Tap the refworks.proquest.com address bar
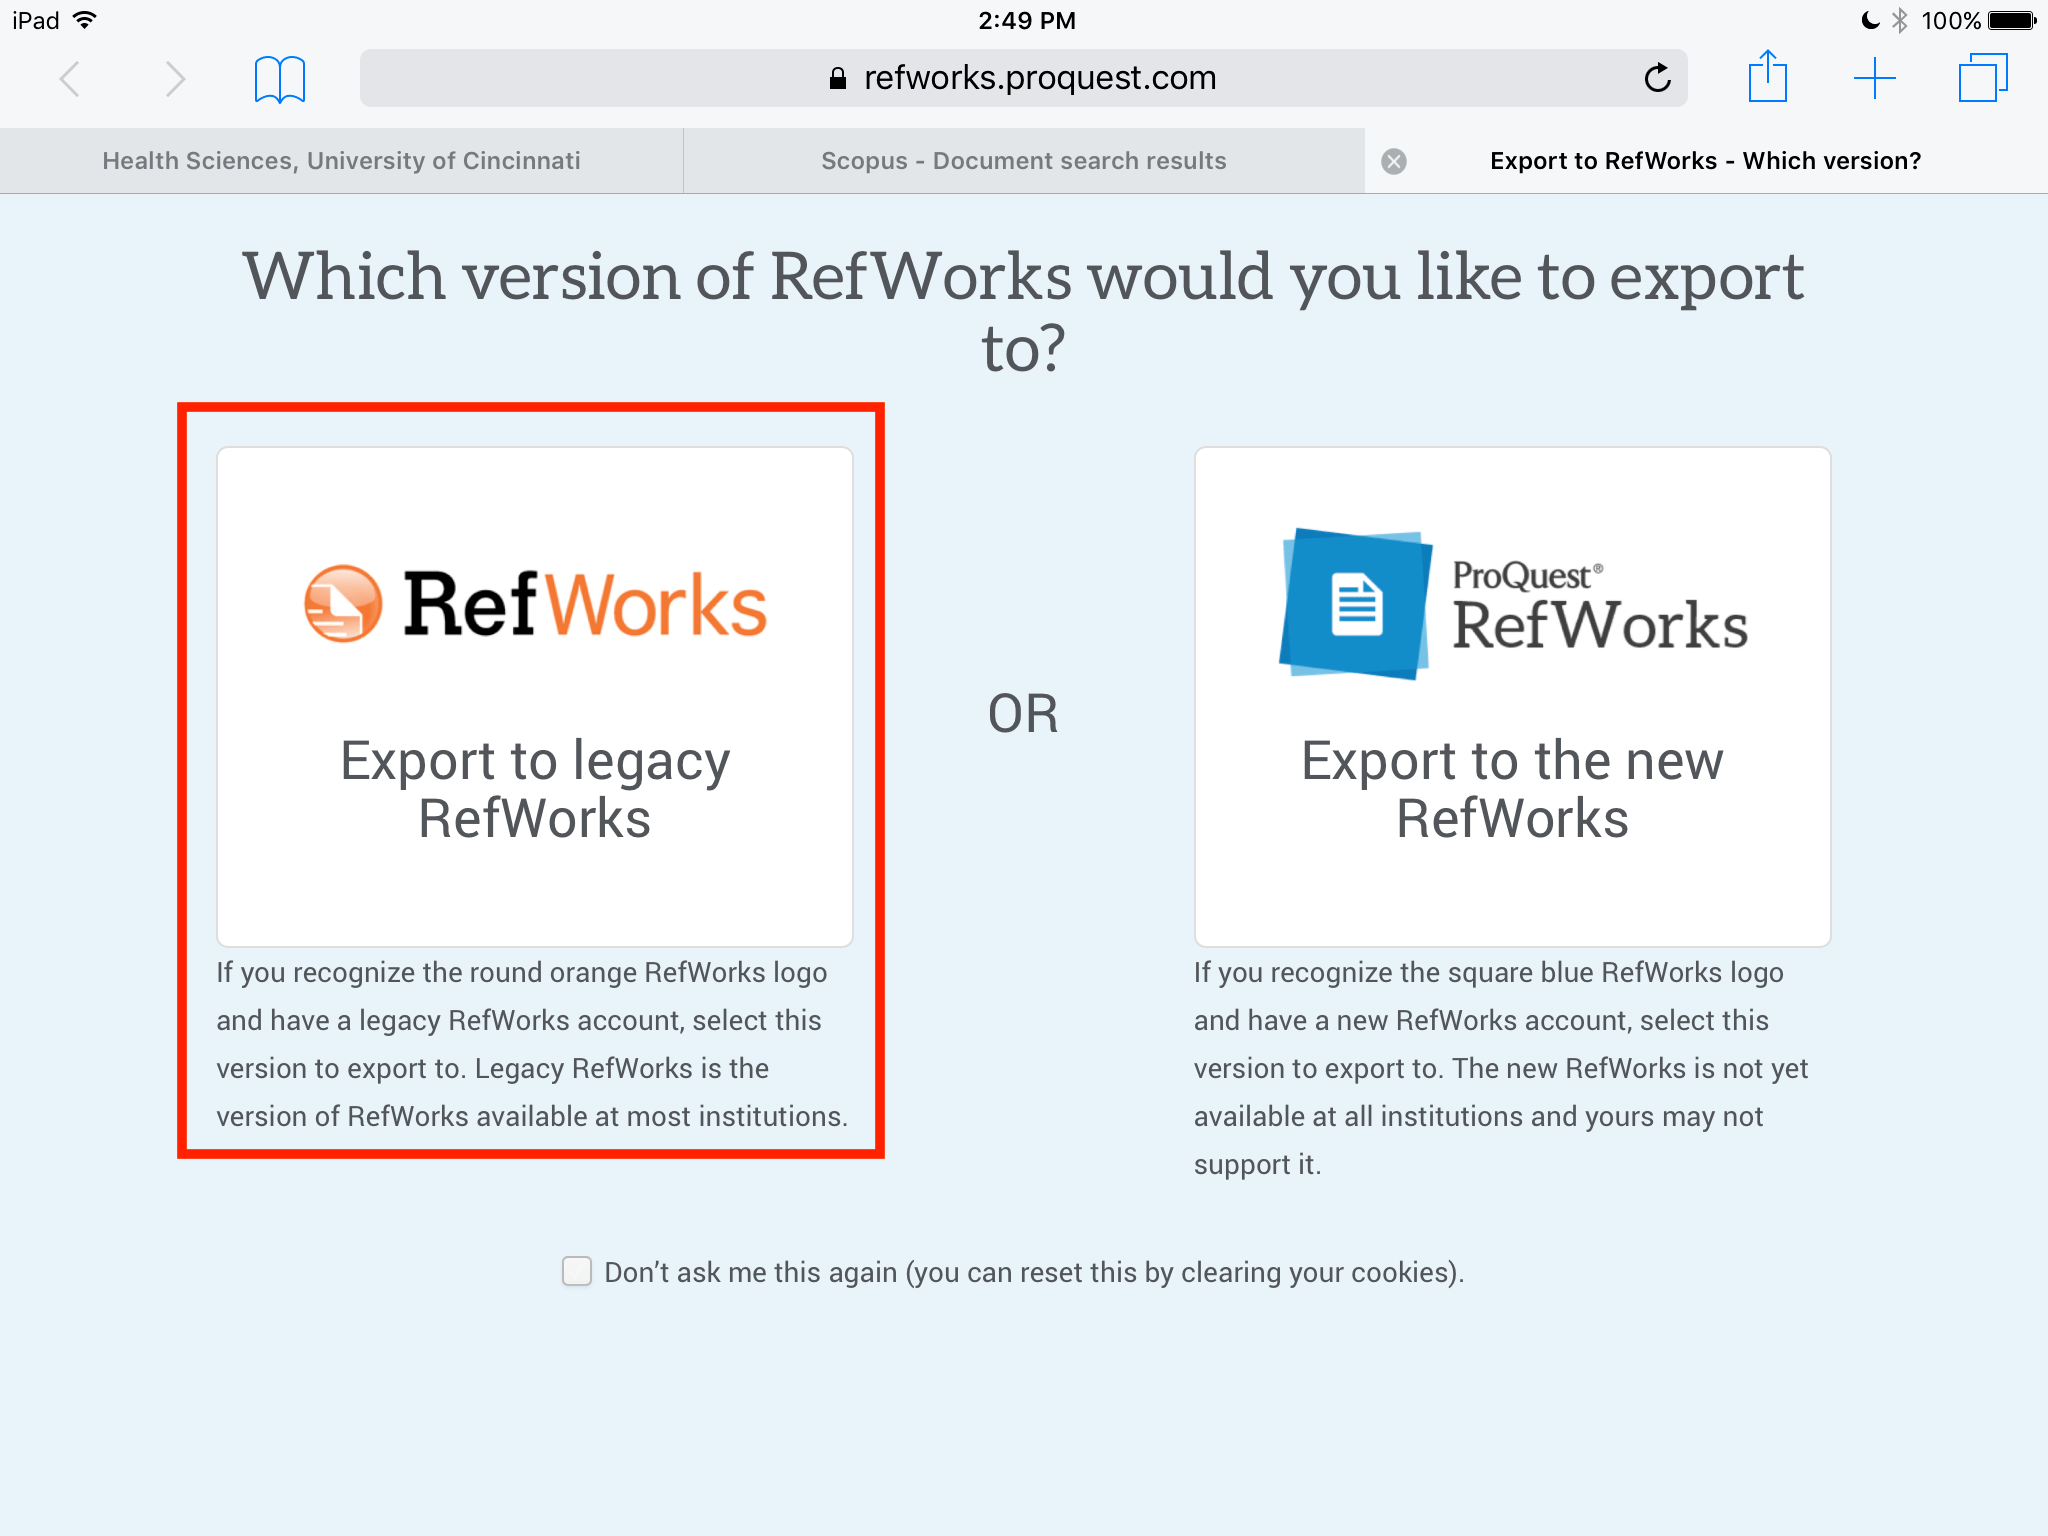Image resolution: width=2048 pixels, height=1536 pixels. tap(1023, 78)
